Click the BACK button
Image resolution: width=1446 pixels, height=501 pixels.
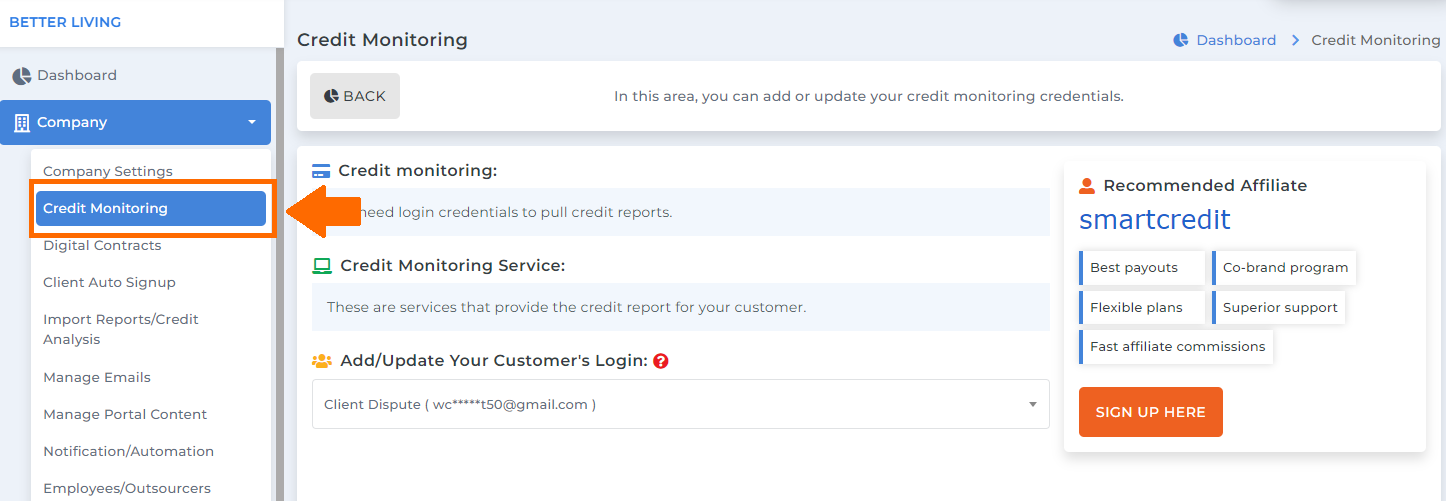point(355,96)
